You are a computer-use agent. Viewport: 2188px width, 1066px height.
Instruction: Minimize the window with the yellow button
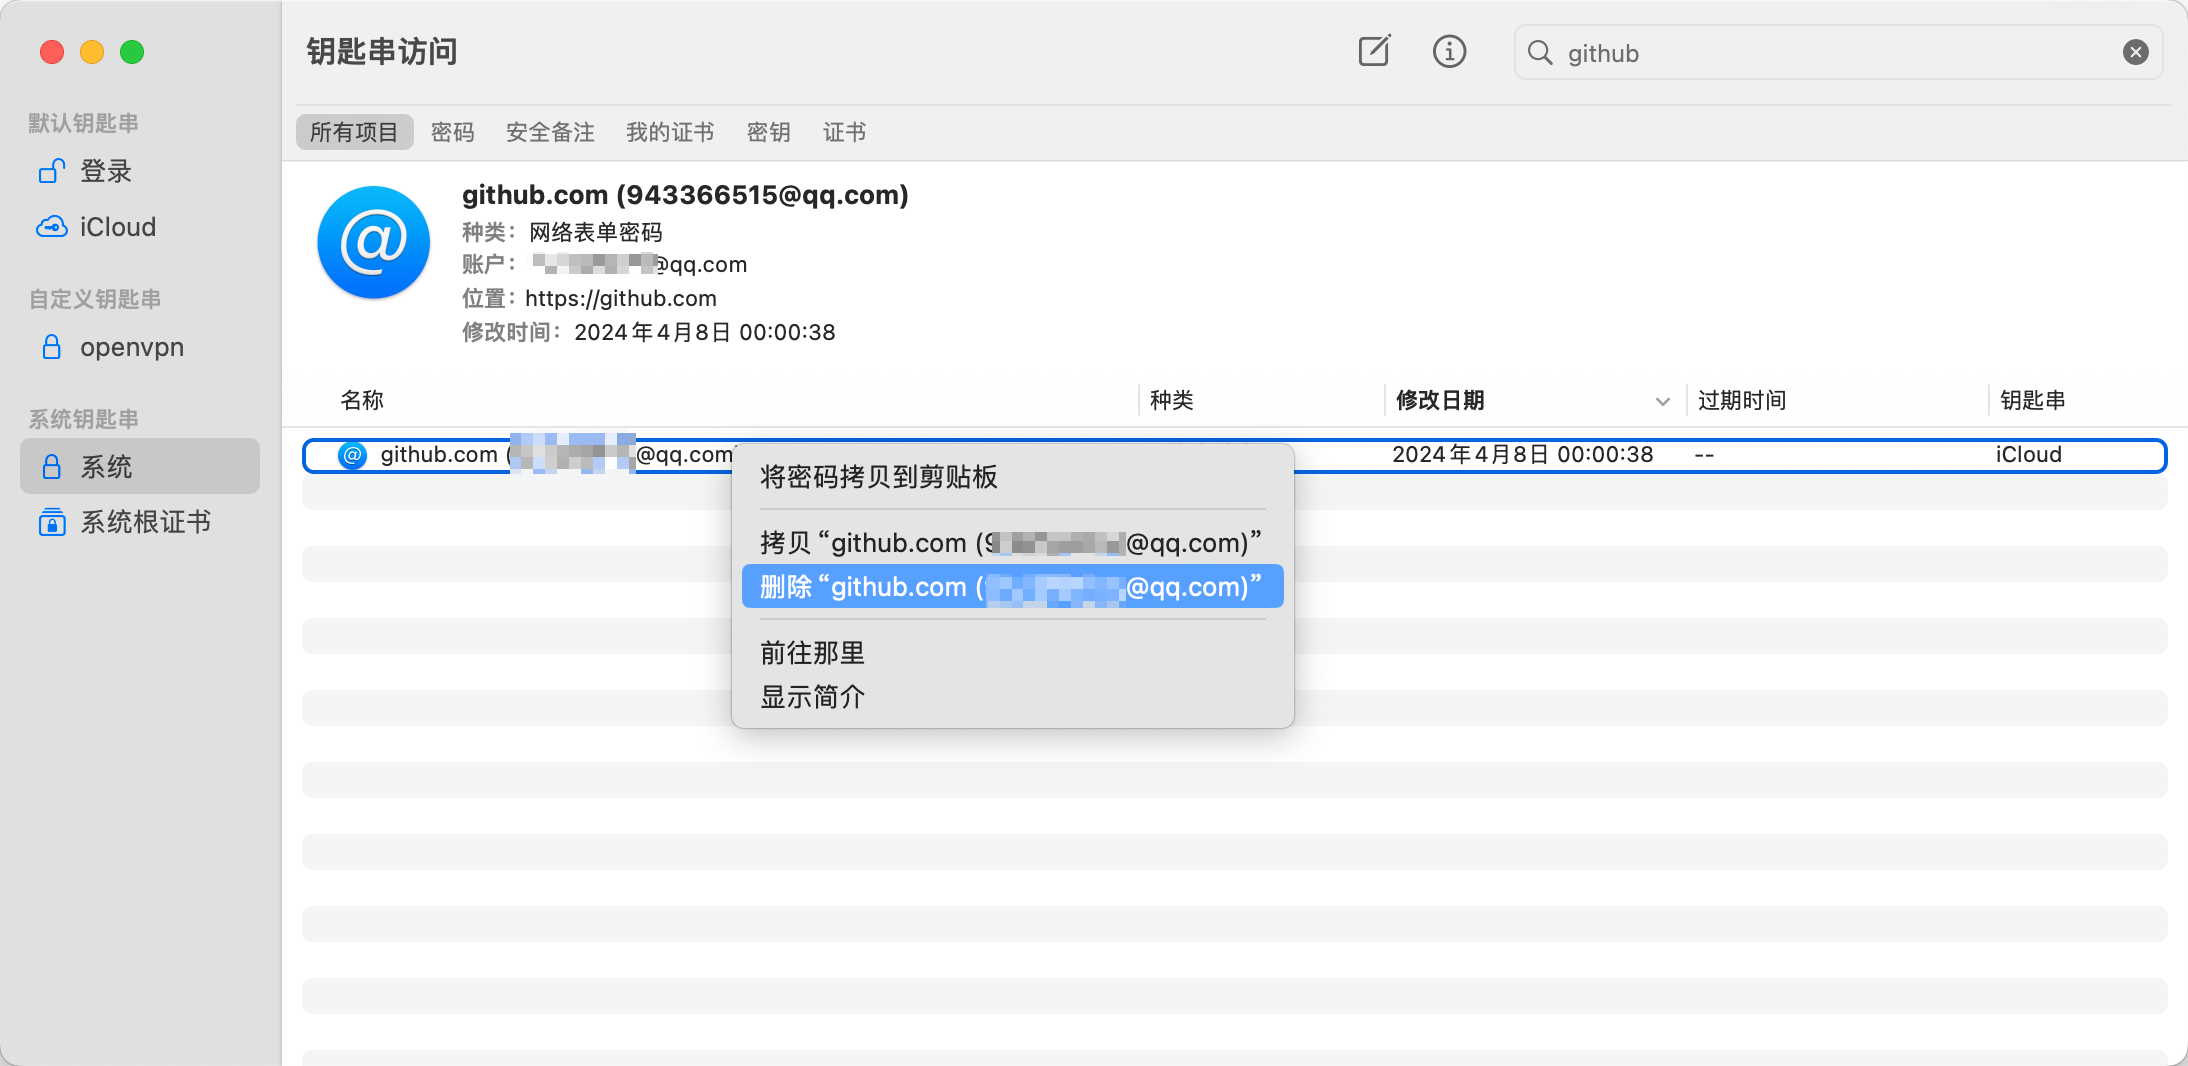tap(92, 52)
